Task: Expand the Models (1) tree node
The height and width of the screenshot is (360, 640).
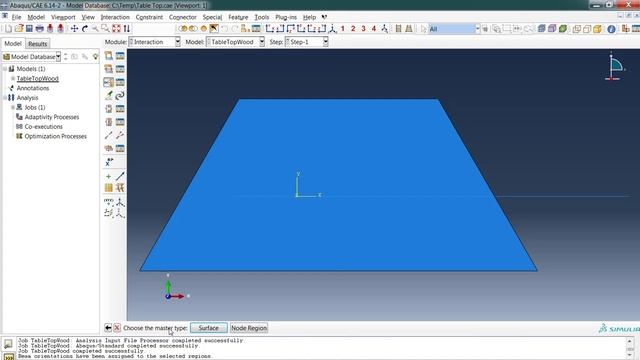Action: tap(5, 69)
